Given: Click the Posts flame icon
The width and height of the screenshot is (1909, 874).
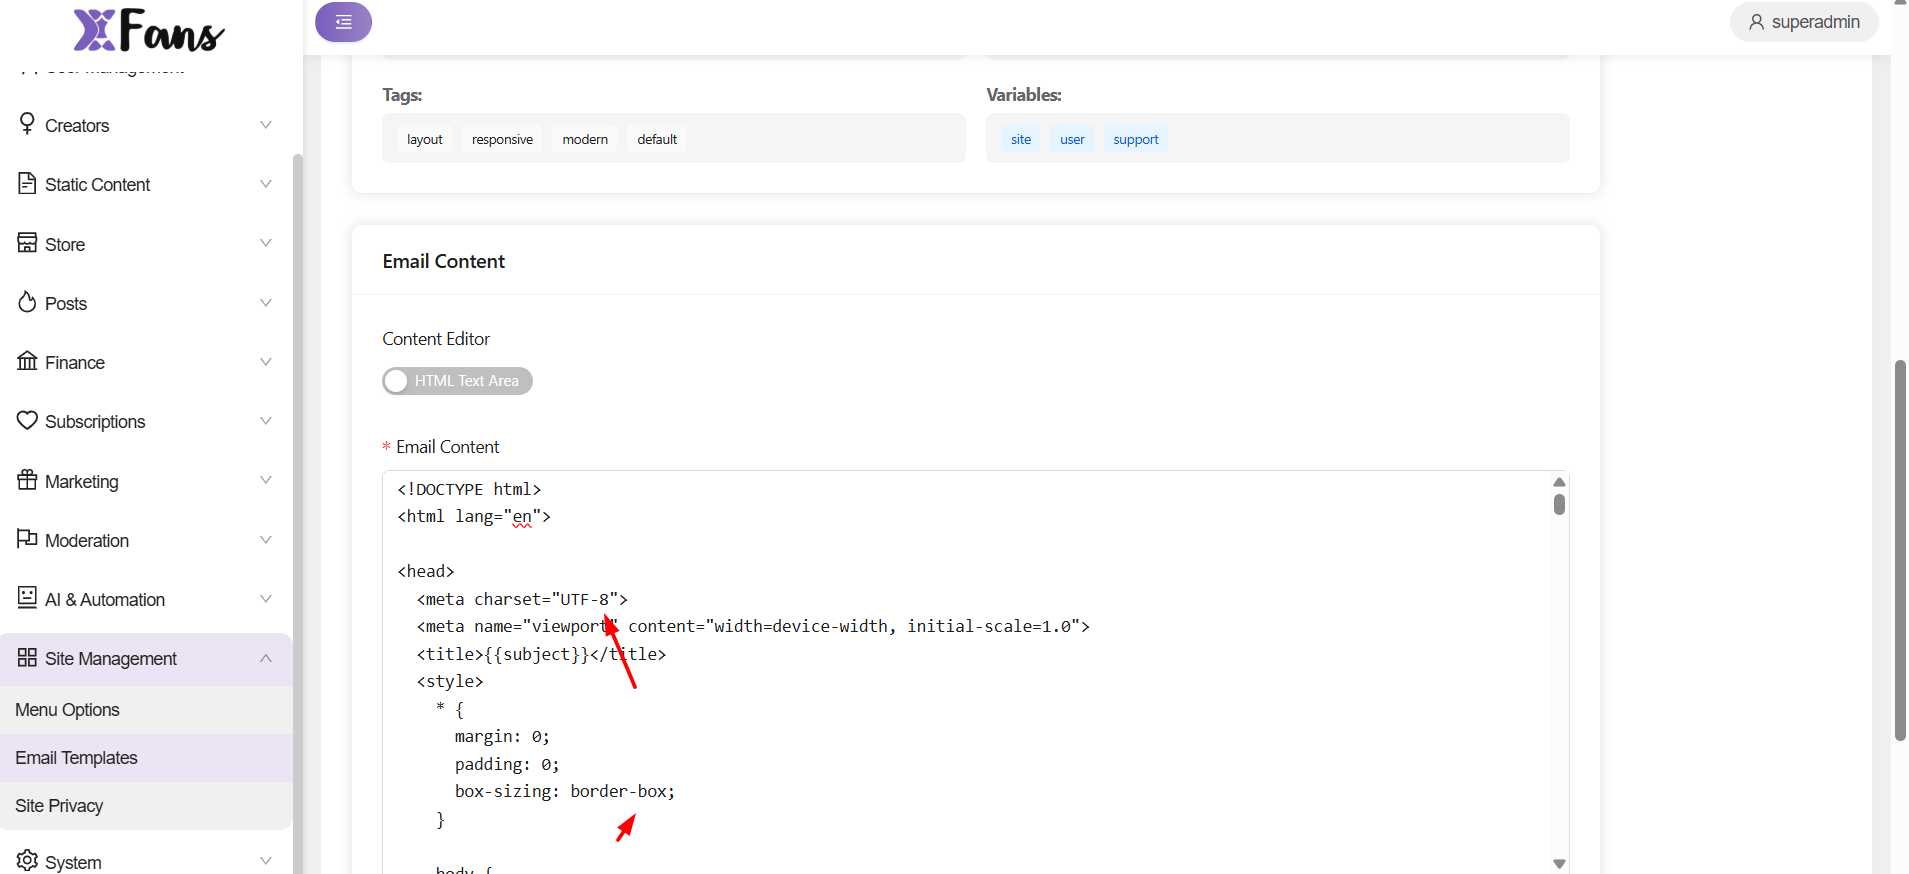Looking at the screenshot, I should click(x=27, y=302).
